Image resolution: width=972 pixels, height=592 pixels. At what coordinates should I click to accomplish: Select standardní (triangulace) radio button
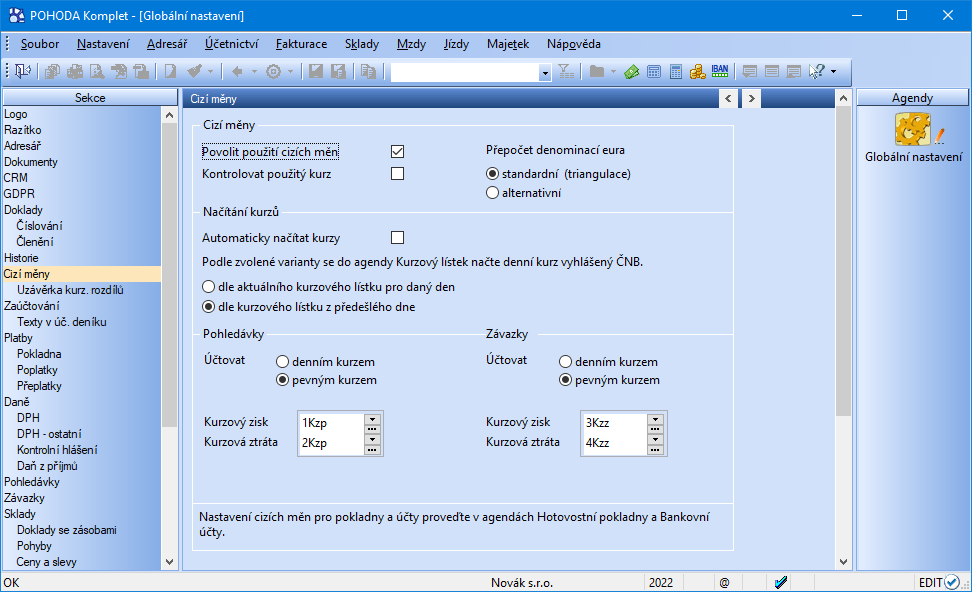coord(492,174)
